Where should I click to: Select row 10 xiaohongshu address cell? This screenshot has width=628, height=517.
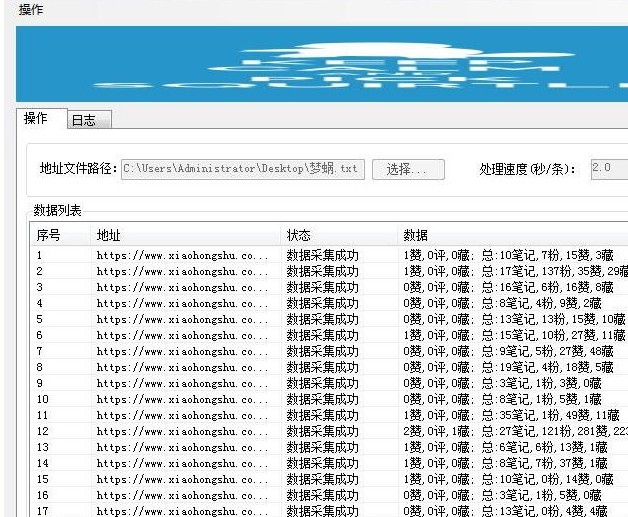tap(182, 399)
